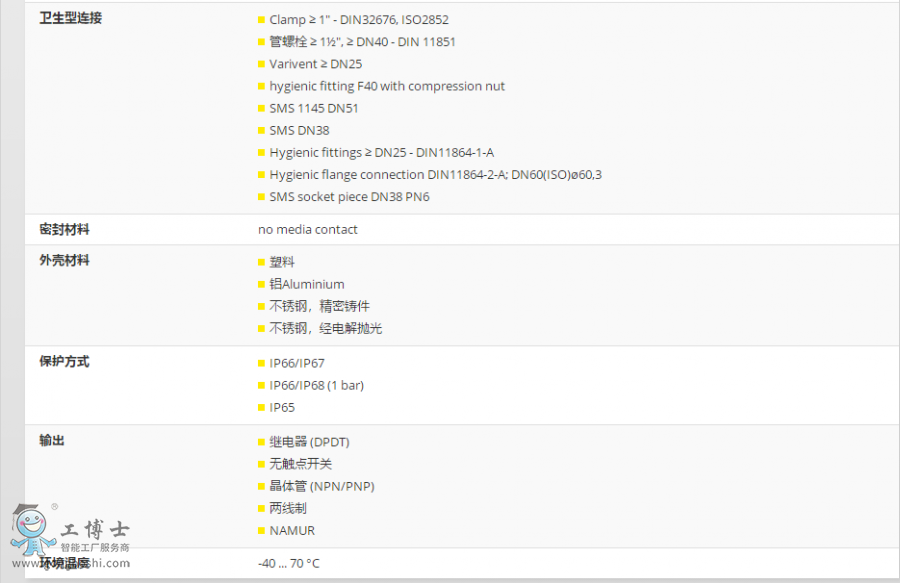Click the yellow bullet next to Varivent ≥ DN25
Viewport: 900px width, 583px height.
pyautogui.click(x=262, y=64)
